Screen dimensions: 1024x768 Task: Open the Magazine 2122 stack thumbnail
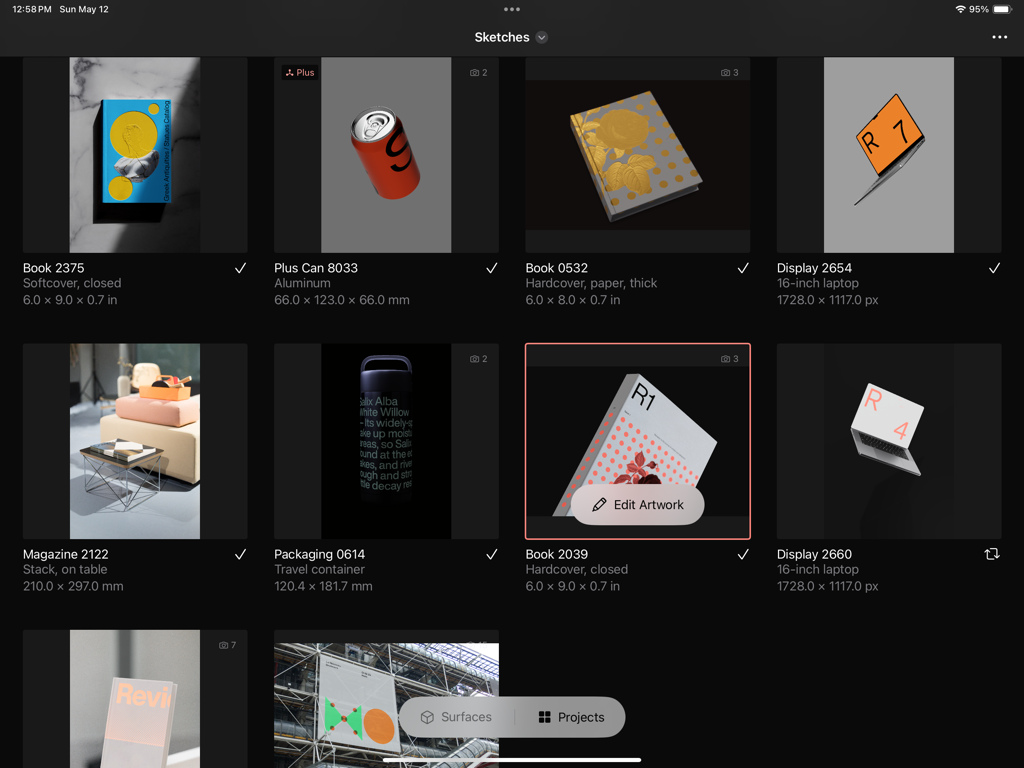pyautogui.click(x=135, y=441)
